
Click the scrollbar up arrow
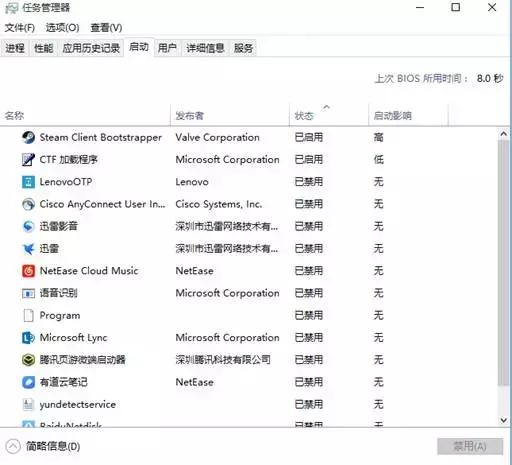click(504, 134)
